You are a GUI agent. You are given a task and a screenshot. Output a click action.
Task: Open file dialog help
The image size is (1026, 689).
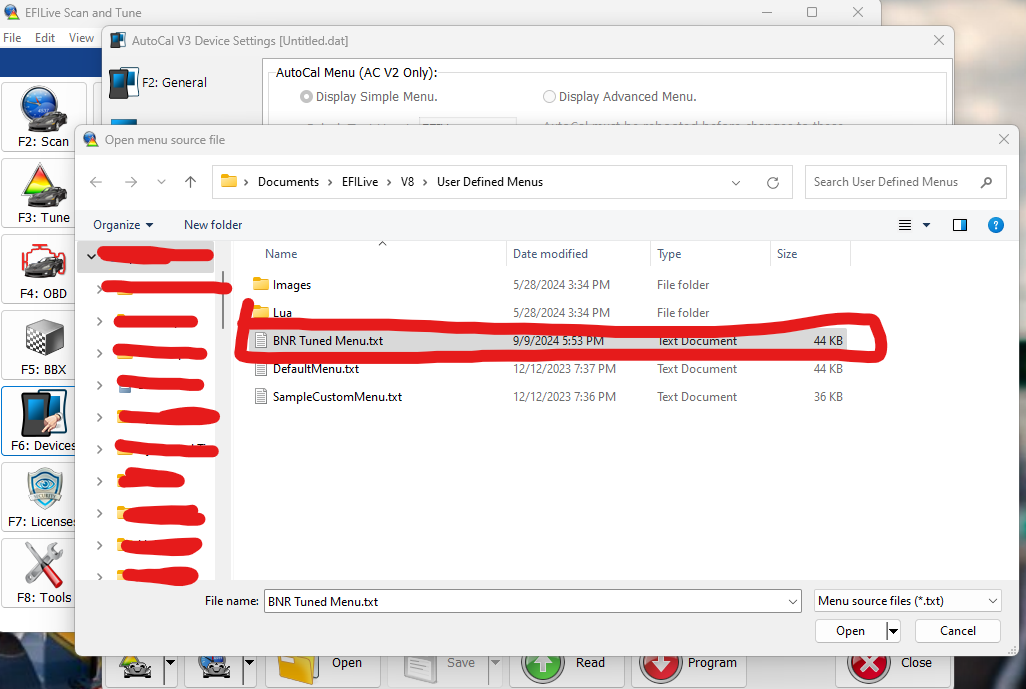(x=995, y=225)
